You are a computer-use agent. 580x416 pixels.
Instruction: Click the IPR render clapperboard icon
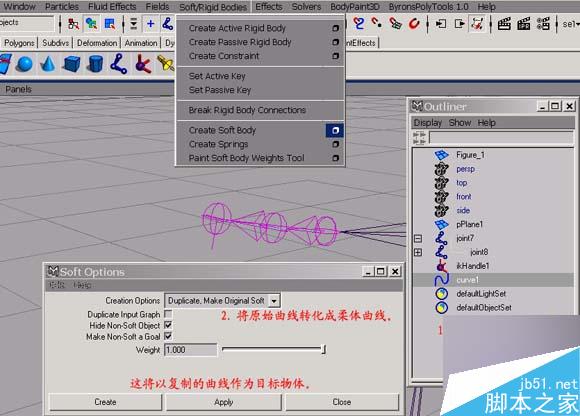[523, 24]
